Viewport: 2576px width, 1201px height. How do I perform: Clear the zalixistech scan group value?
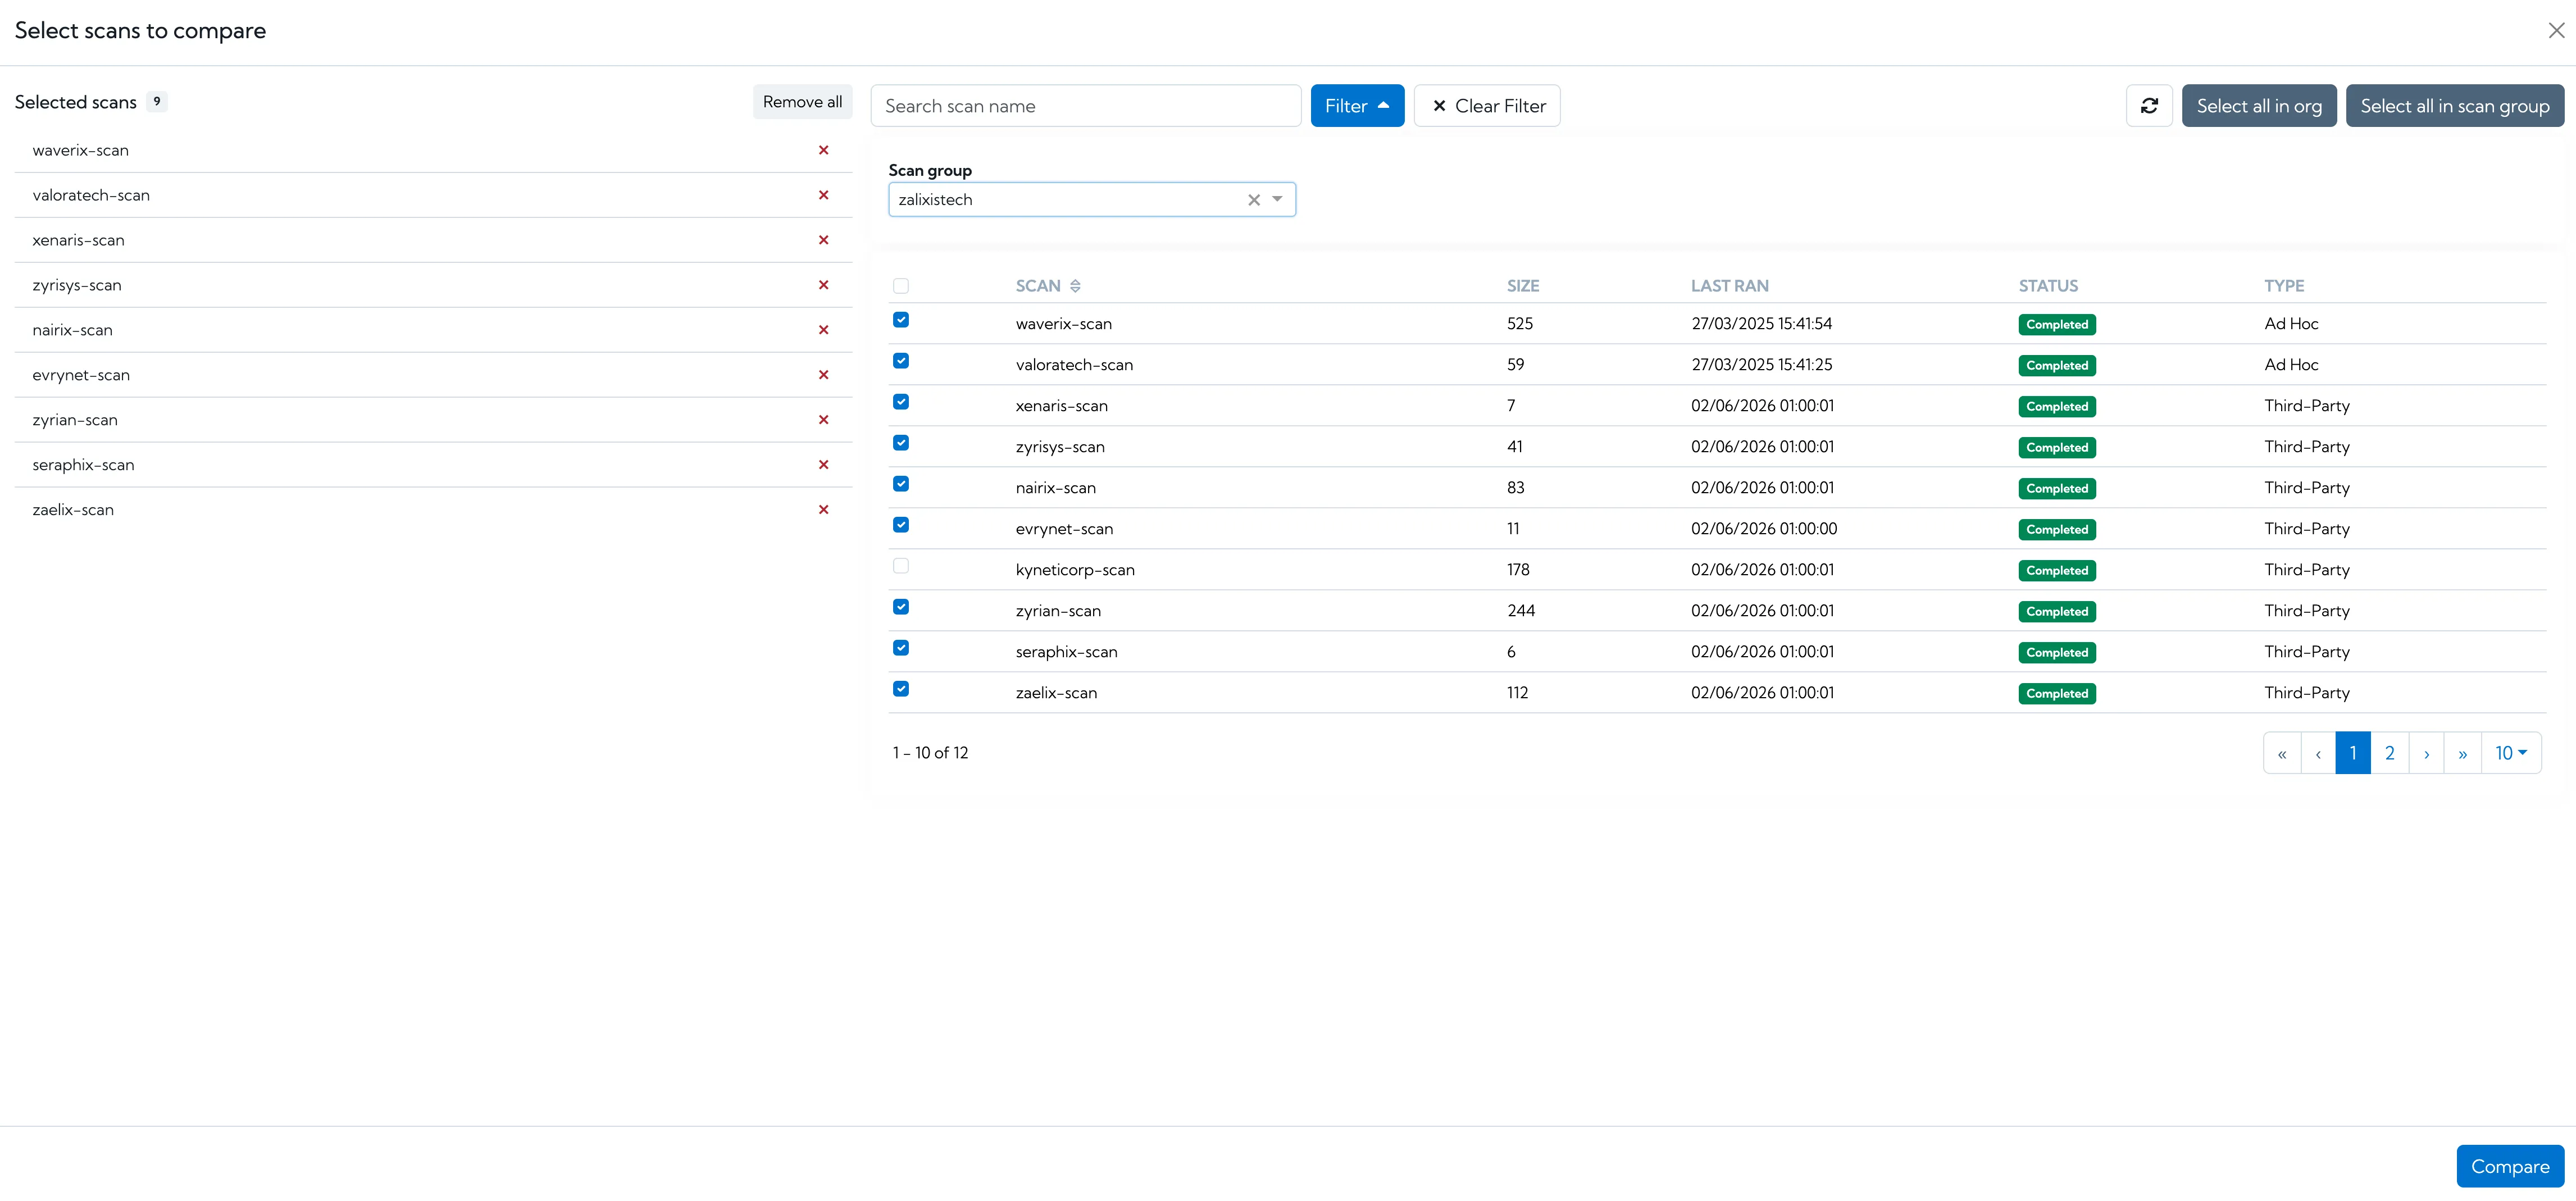click(1253, 200)
